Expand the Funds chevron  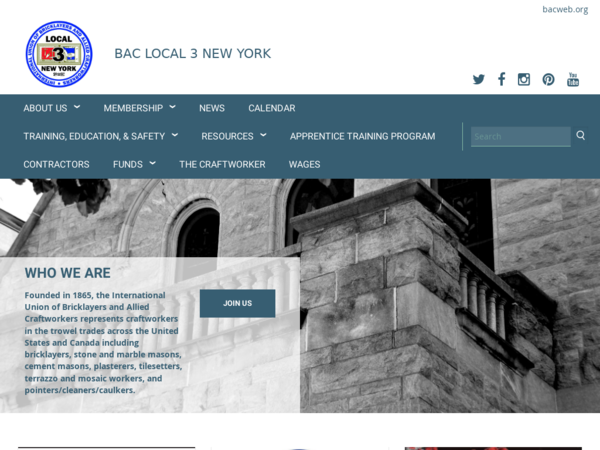152,163
